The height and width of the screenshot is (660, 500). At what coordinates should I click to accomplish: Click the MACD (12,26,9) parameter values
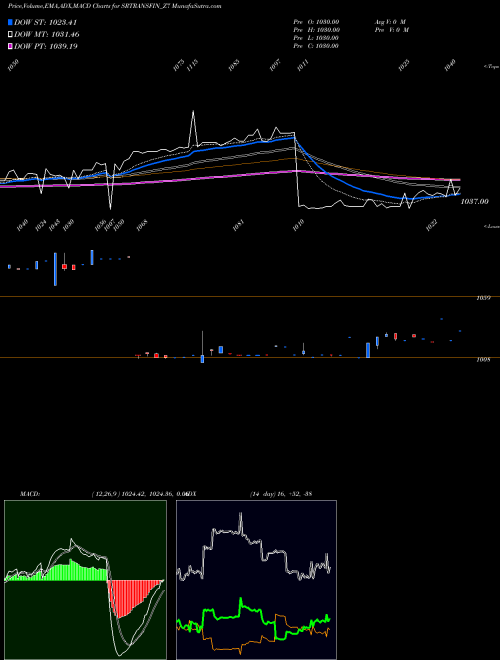pos(139,493)
